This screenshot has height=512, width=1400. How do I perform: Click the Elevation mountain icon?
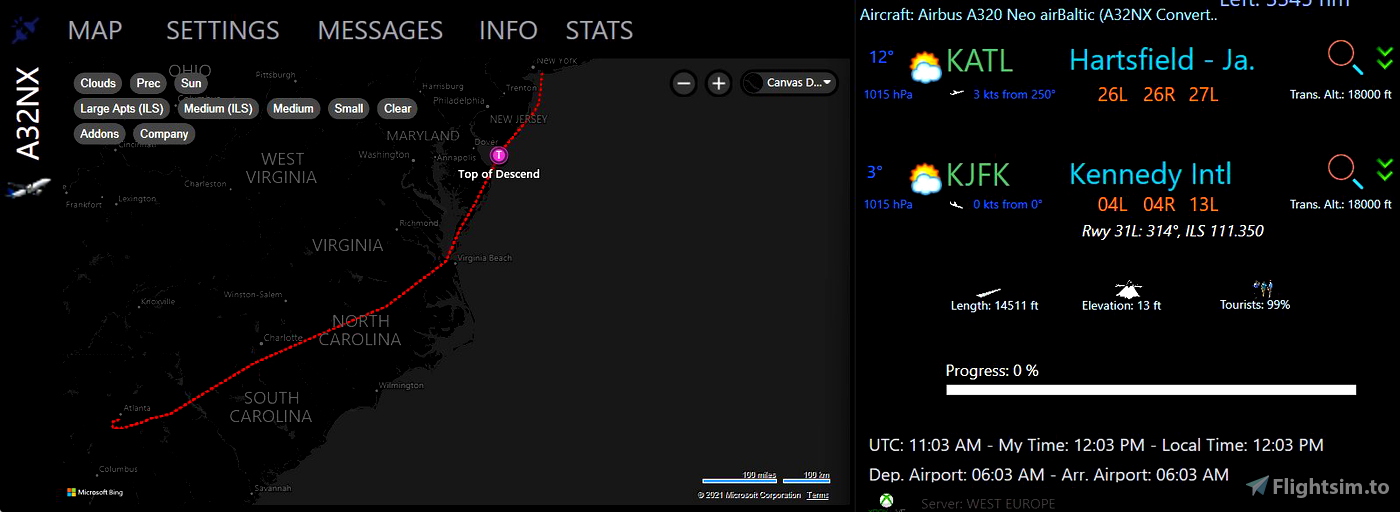(1128, 290)
